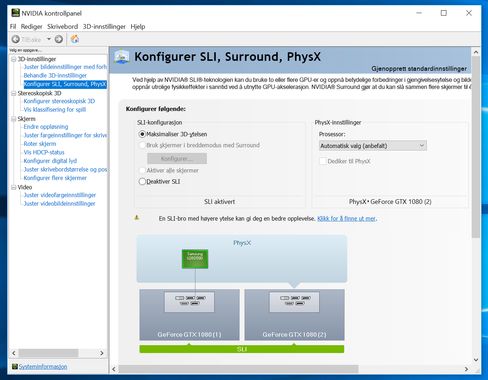Image resolution: width=488 pixels, height=380 pixels.
Task: Collapse the Stereoskopisk 3D tree node
Action: [13, 93]
